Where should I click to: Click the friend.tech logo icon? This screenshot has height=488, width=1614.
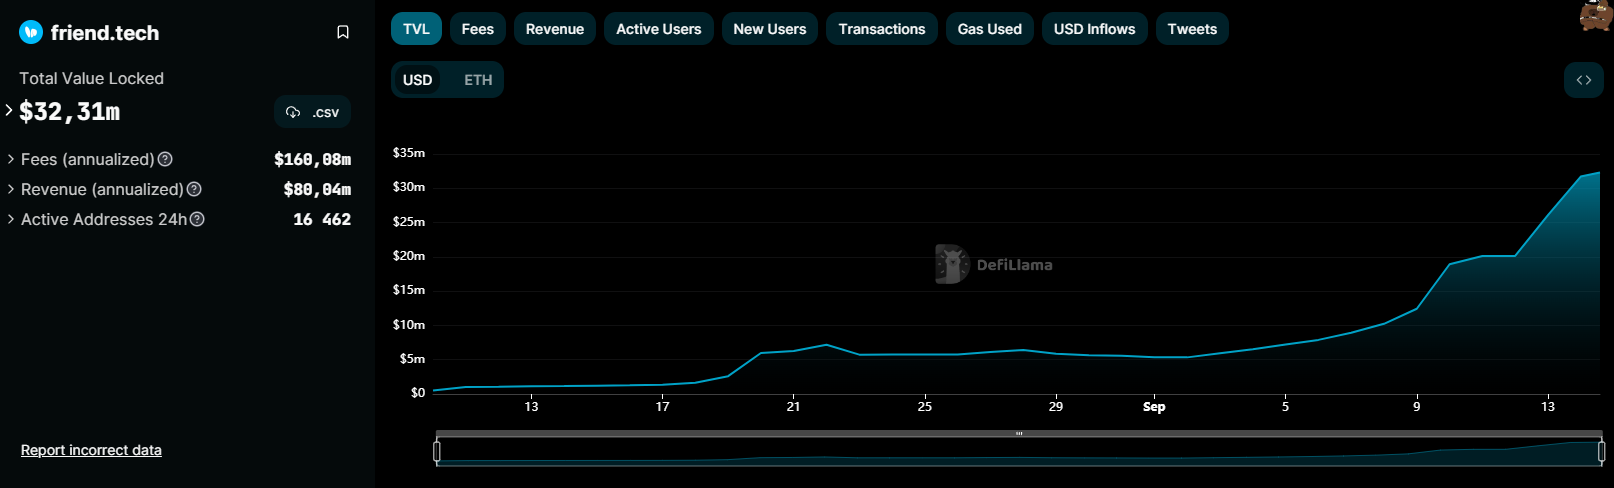(x=31, y=33)
